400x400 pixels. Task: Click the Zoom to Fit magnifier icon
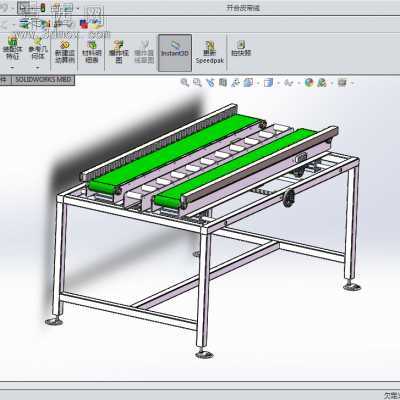coord(185,82)
